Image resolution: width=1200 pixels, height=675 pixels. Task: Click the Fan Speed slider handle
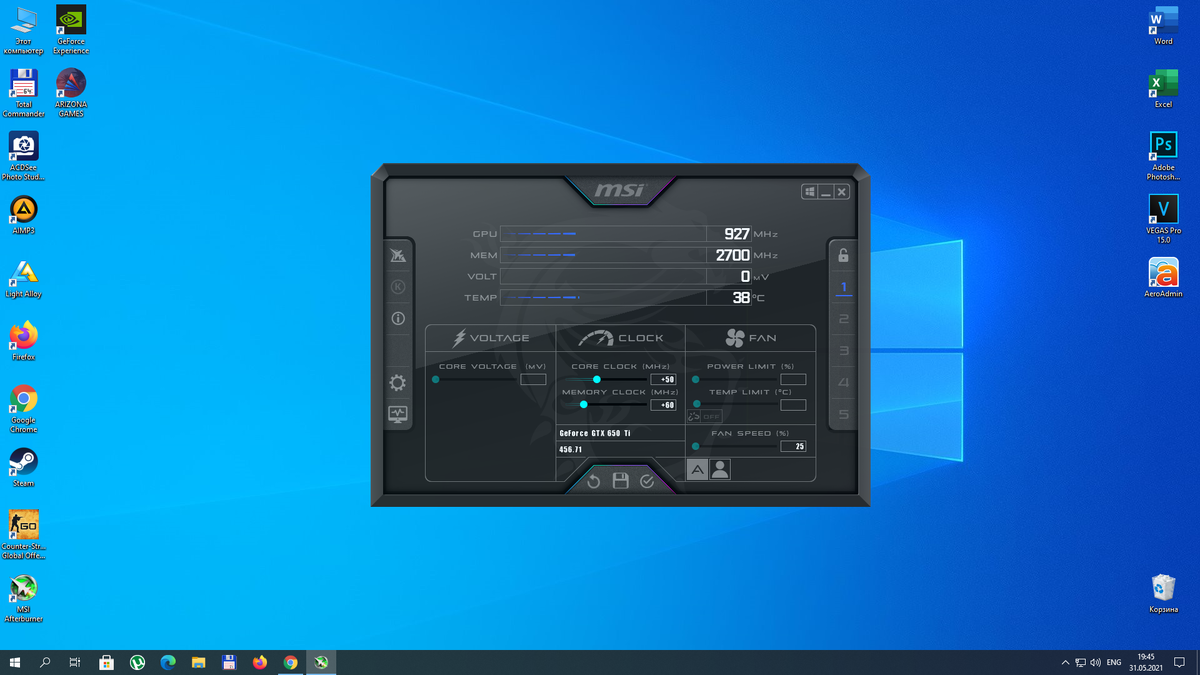tap(695, 446)
